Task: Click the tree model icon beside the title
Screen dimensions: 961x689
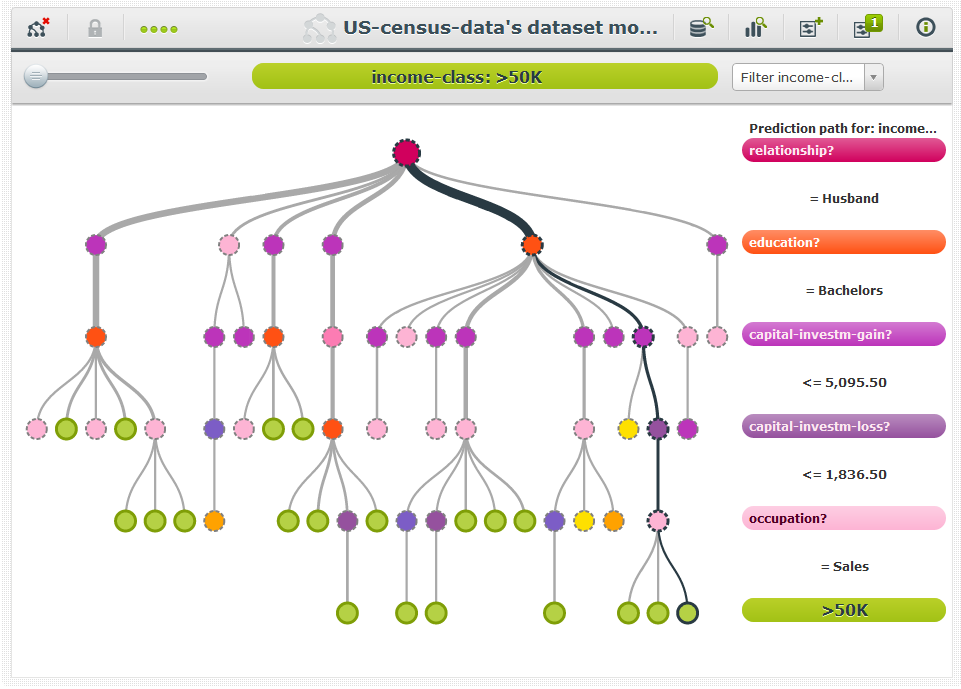Action: tap(319, 28)
